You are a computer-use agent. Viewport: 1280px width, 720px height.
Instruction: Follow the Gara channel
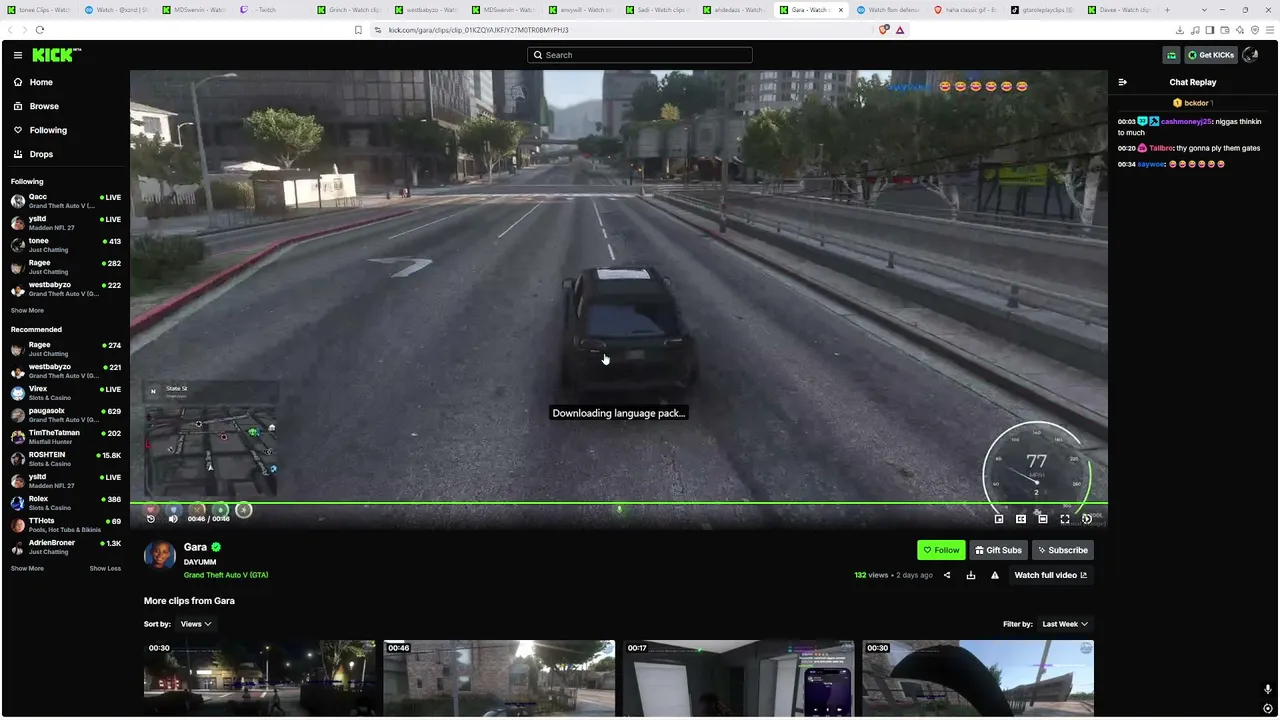tap(941, 550)
